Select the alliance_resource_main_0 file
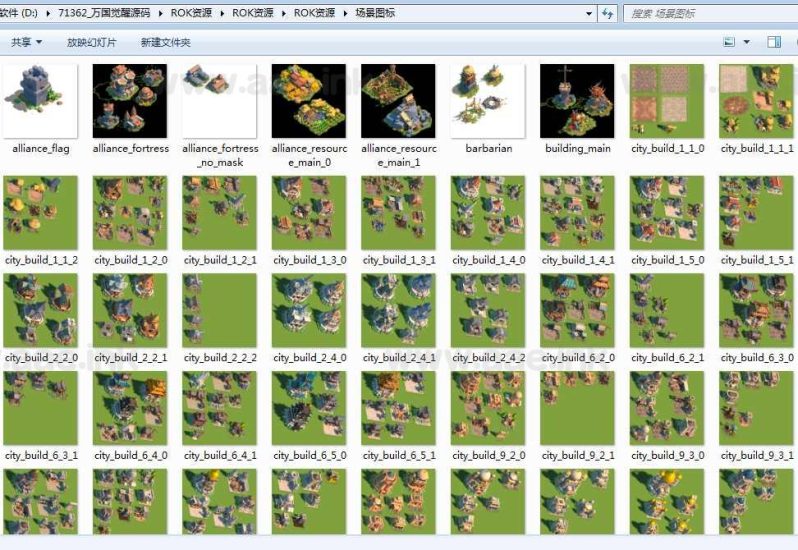The height and width of the screenshot is (550, 798). pos(309,101)
